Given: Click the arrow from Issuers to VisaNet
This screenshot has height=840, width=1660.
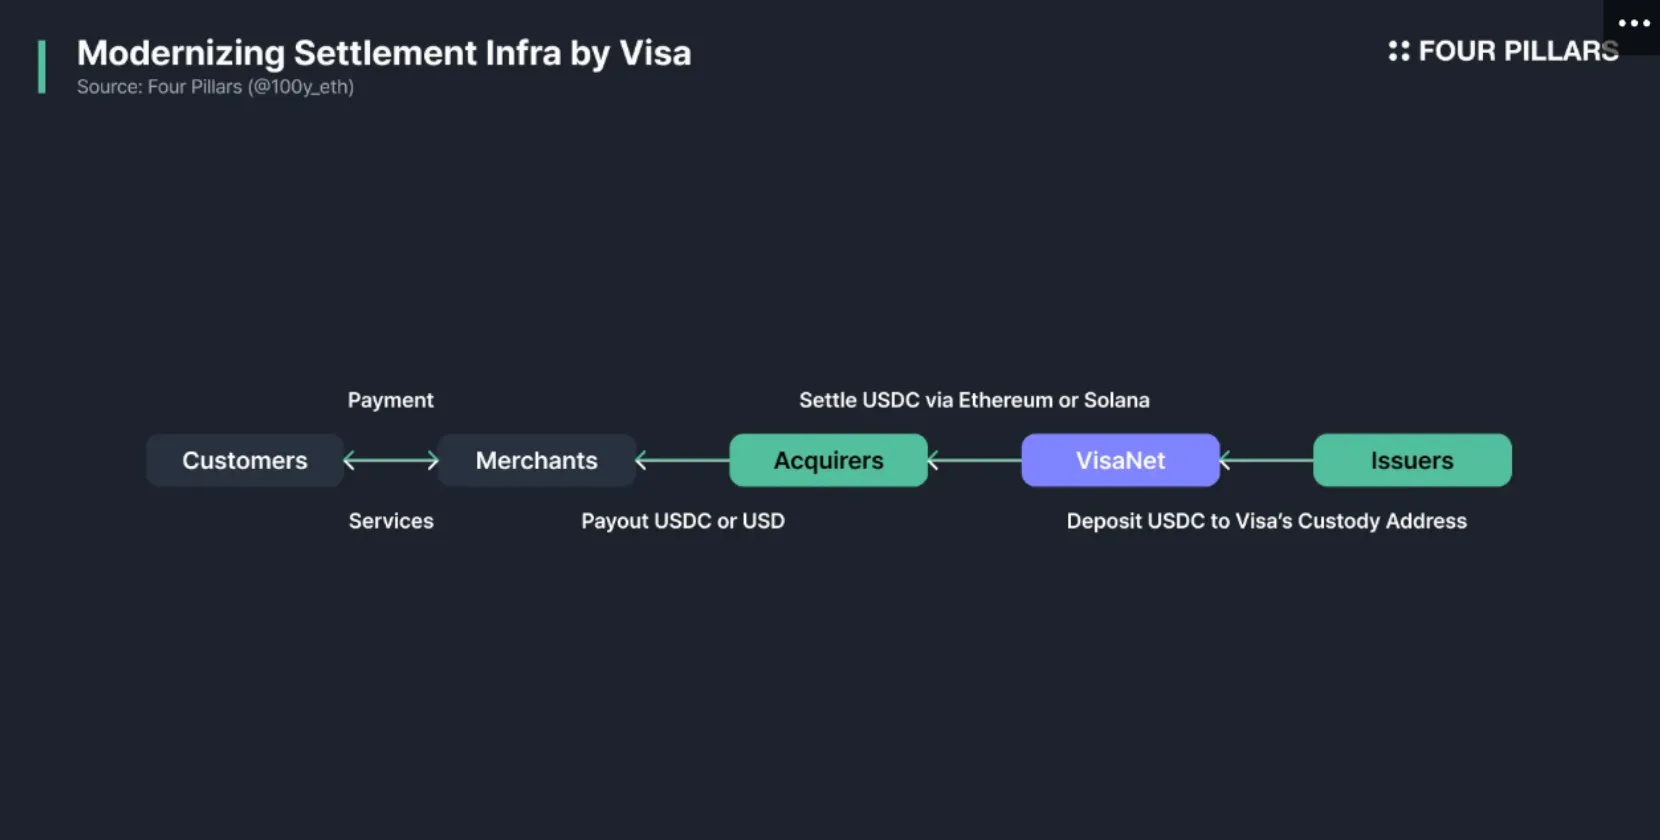Looking at the screenshot, I should [x=1266, y=460].
